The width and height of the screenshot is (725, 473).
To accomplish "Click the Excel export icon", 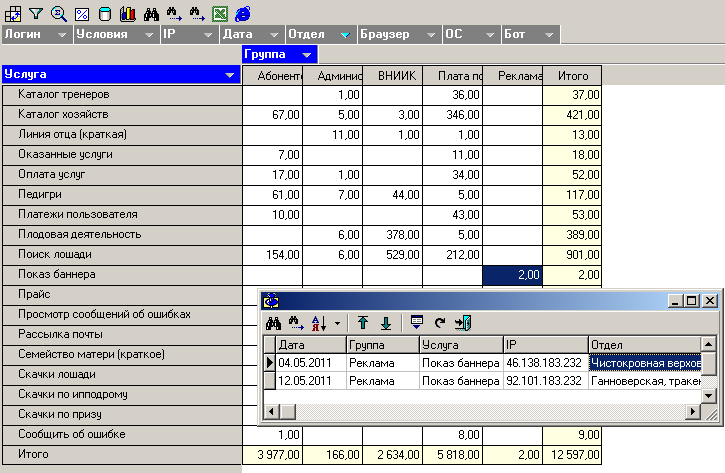I will pos(220,14).
